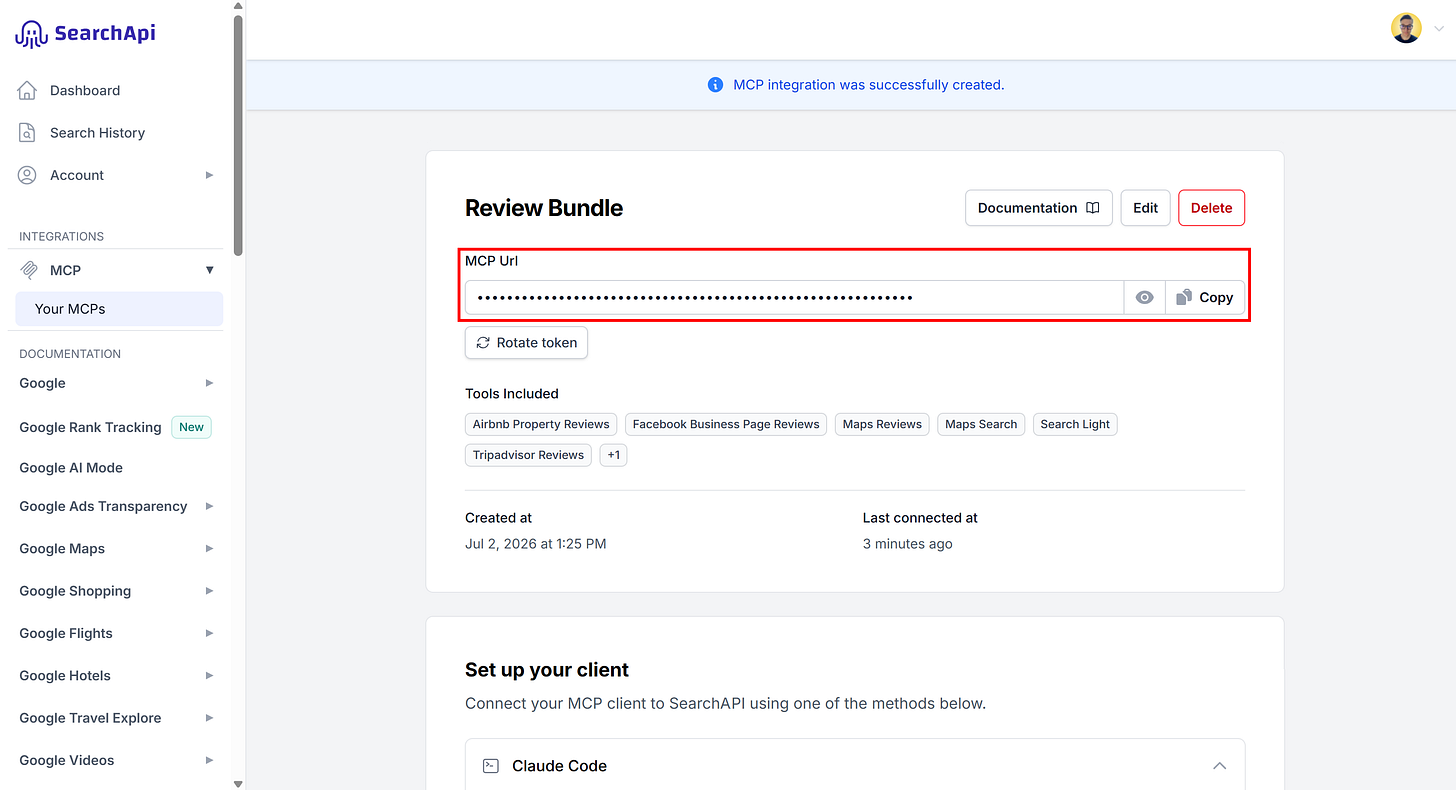Screen dimensions: 1456x790
Task: Click the Claude Code terminal icon
Action: 490,766
